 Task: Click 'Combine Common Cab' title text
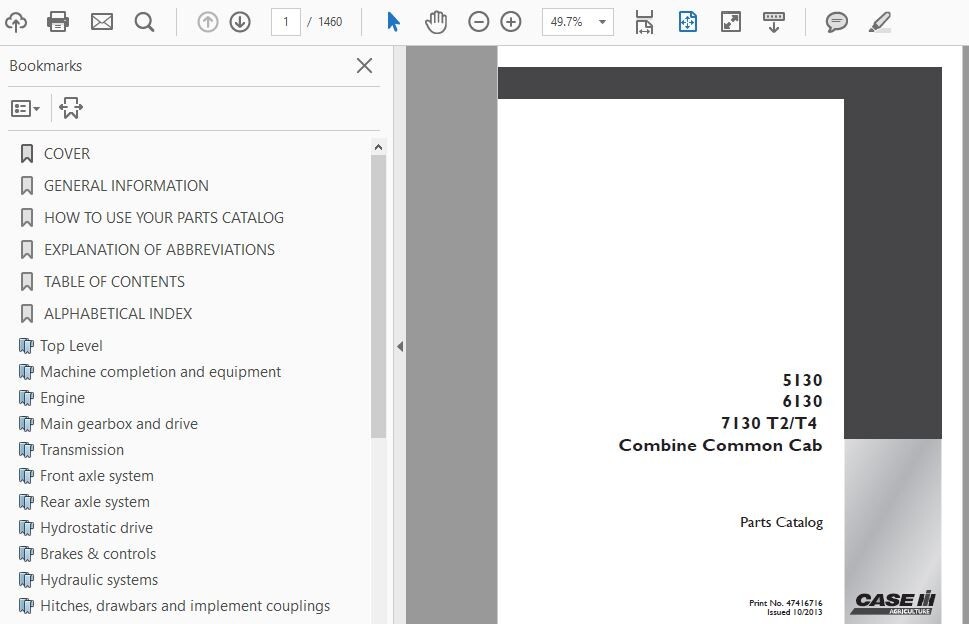pyautogui.click(x=720, y=445)
